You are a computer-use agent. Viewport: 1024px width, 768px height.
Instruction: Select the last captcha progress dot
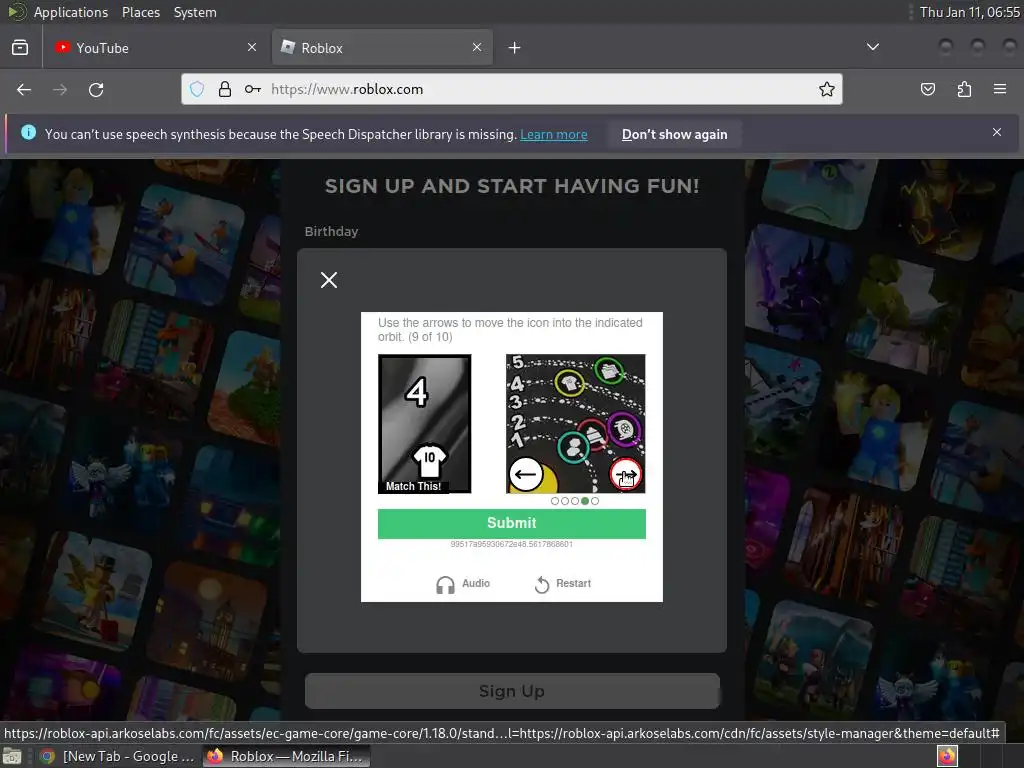click(595, 501)
